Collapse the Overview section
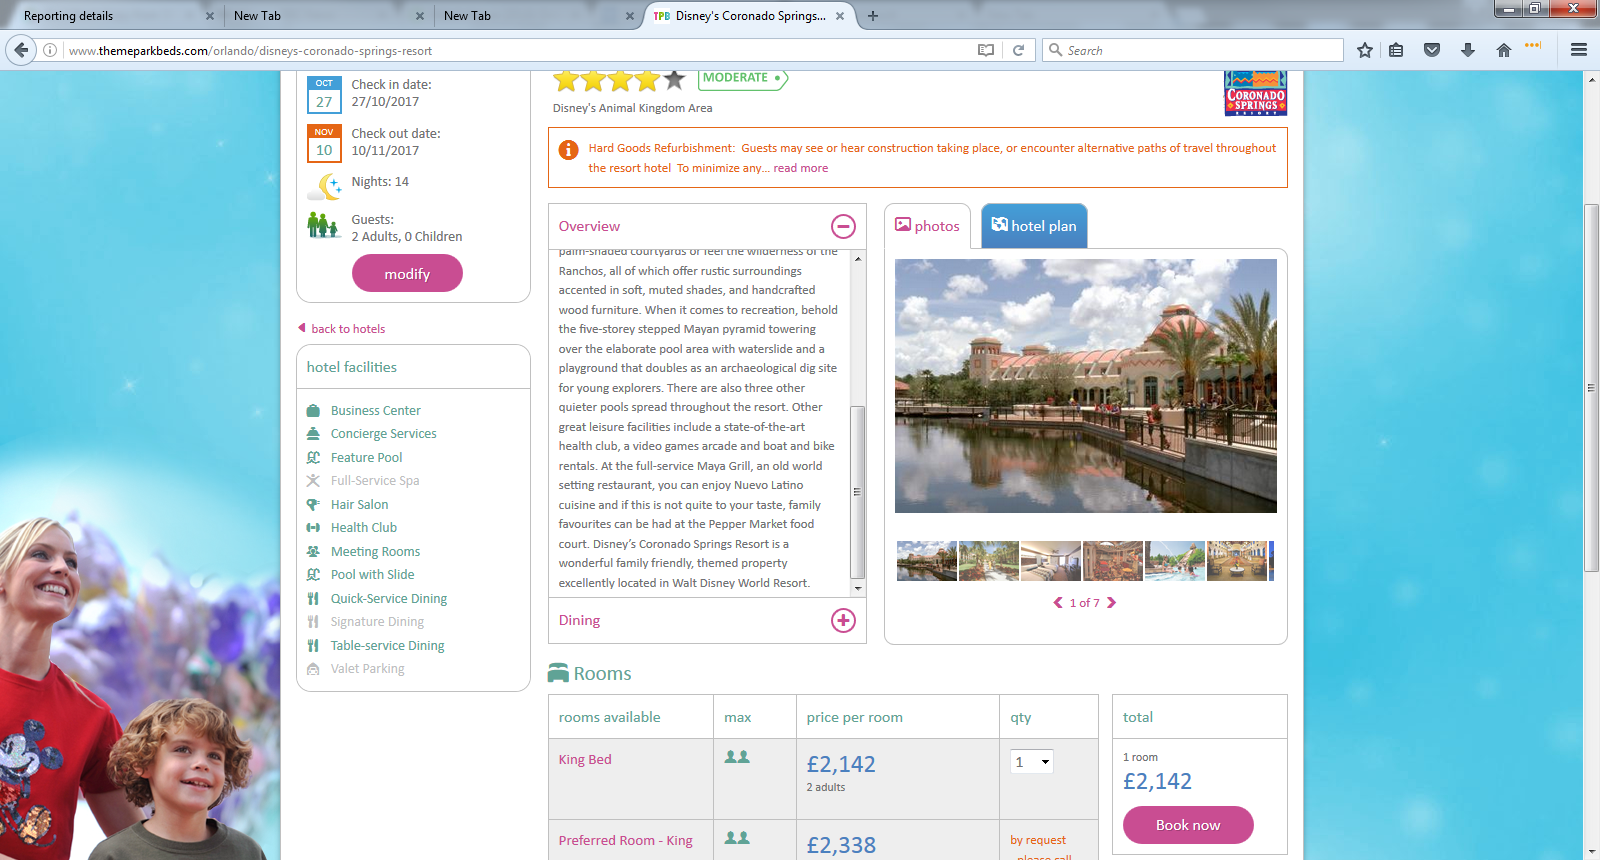Screen dimensions: 1600x860 pyautogui.click(x=844, y=226)
